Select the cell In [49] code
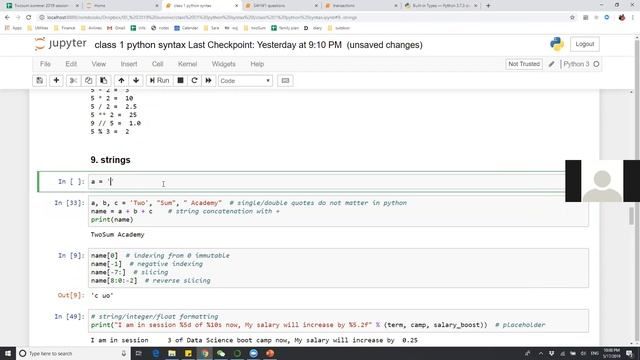This screenshot has width=640, height=360. [x=338, y=321]
